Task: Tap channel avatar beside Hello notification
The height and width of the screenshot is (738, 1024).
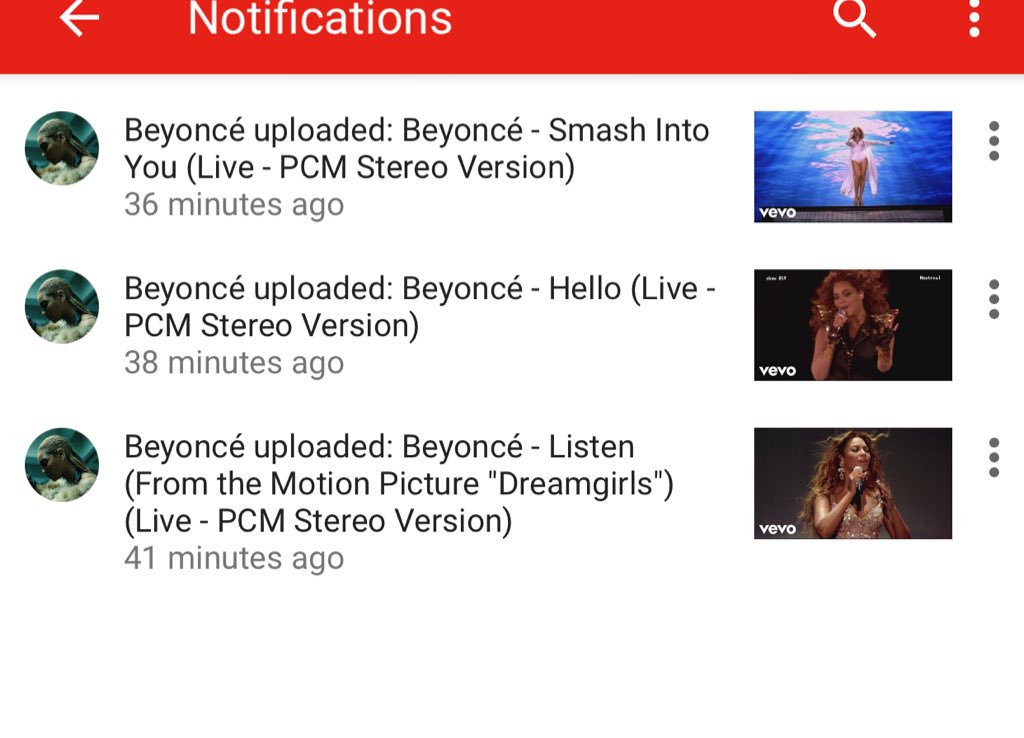Action: tap(62, 306)
